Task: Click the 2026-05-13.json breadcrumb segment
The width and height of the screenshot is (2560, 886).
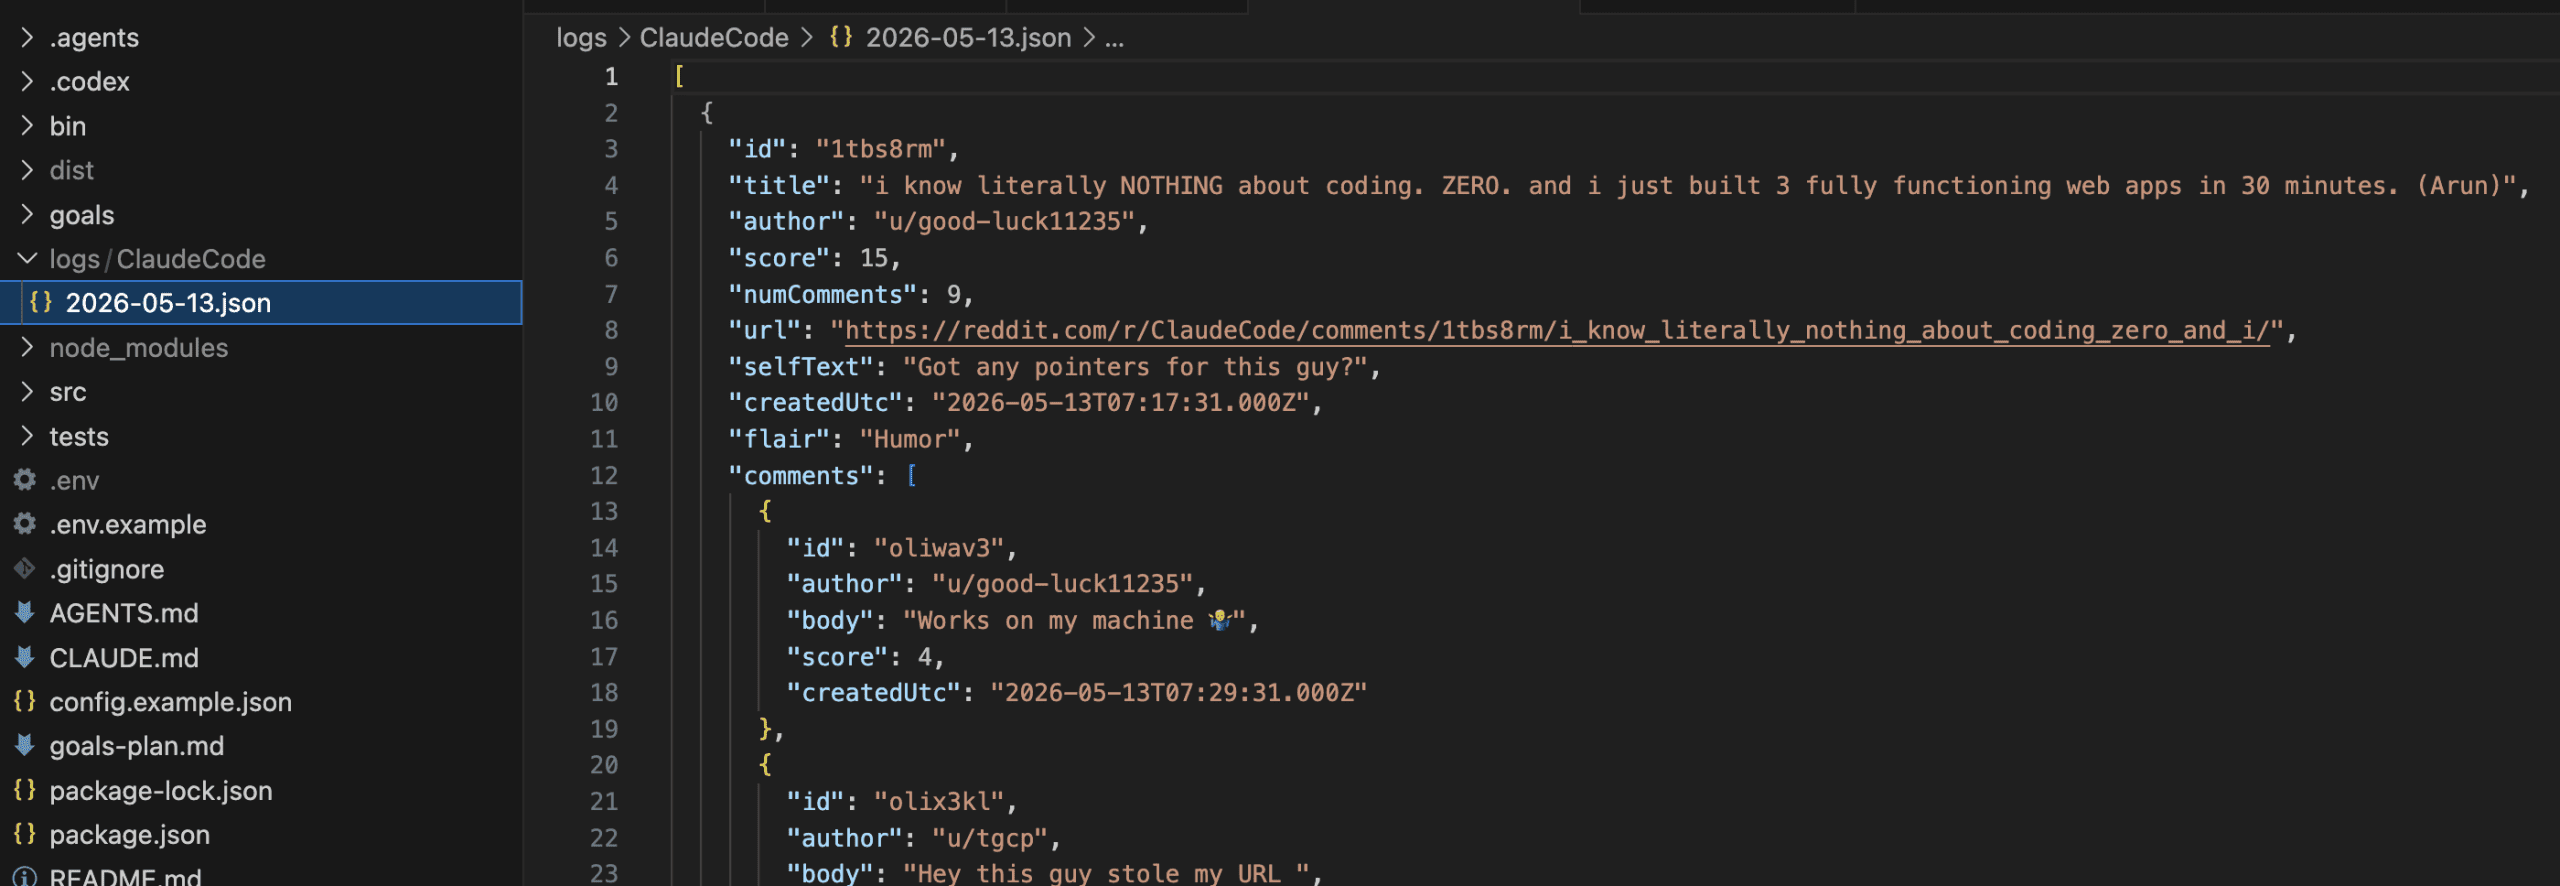Action: point(968,38)
